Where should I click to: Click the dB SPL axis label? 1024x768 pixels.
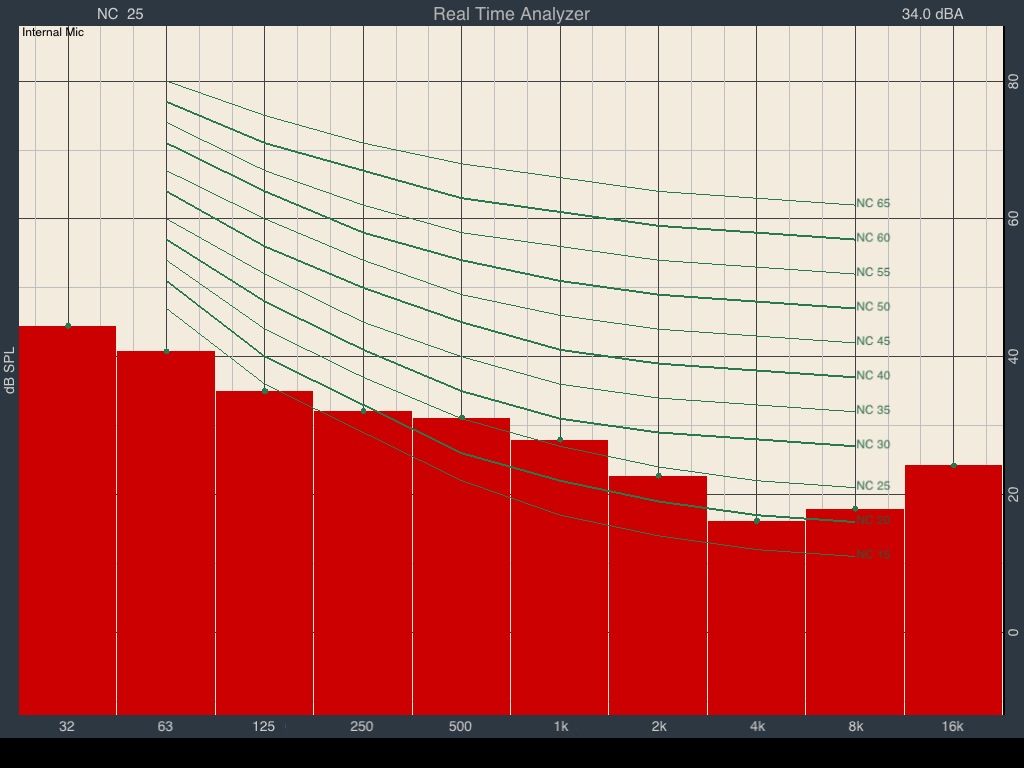[10, 371]
